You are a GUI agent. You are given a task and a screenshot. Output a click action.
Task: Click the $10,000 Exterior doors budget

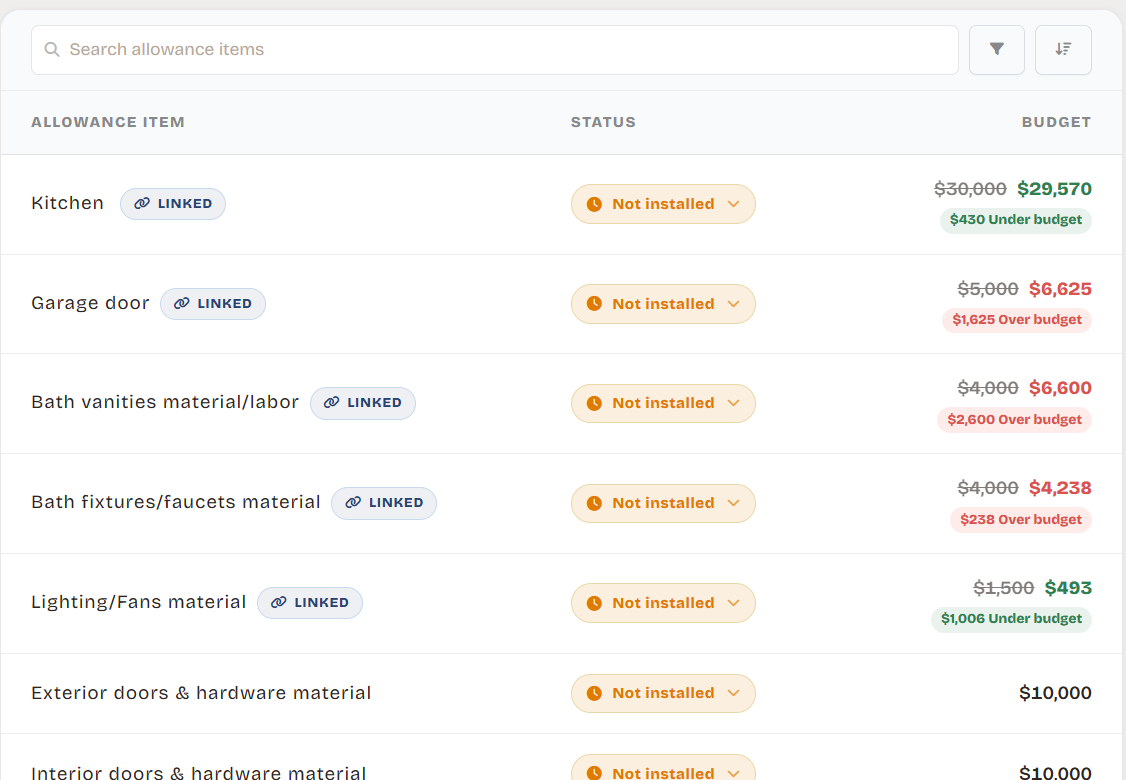tap(1055, 693)
